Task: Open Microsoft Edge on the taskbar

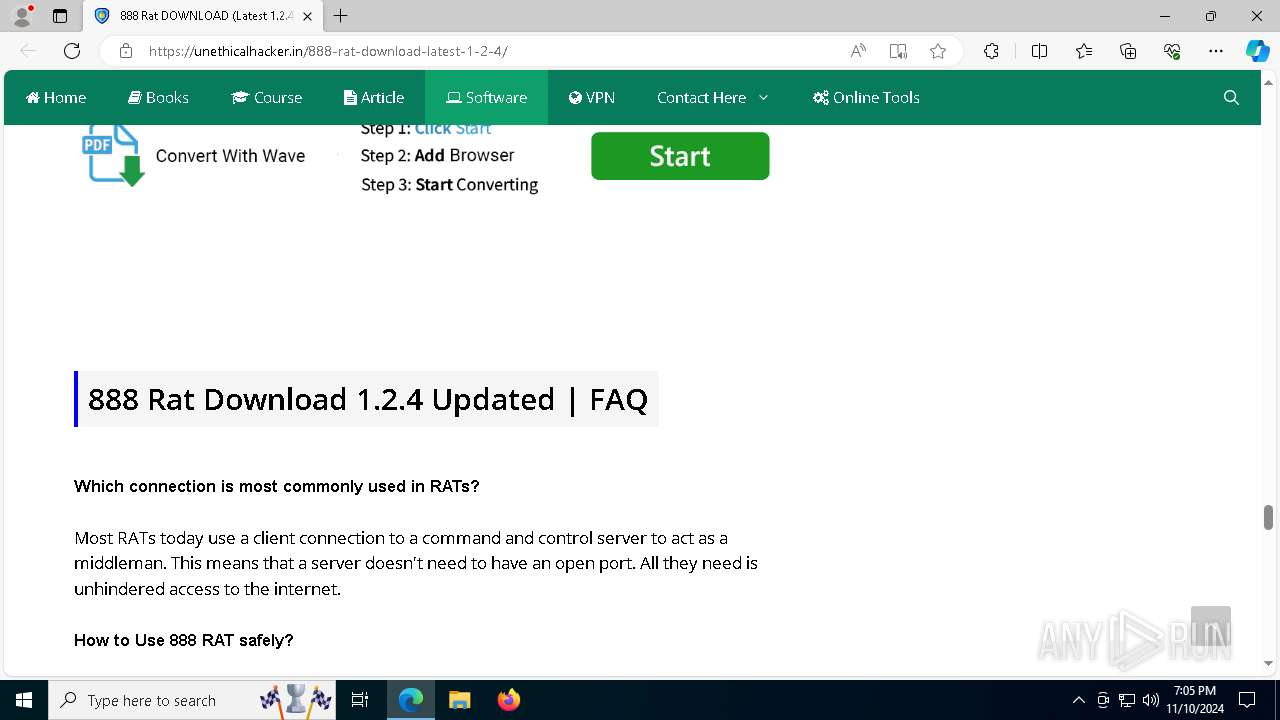Action: (x=411, y=700)
